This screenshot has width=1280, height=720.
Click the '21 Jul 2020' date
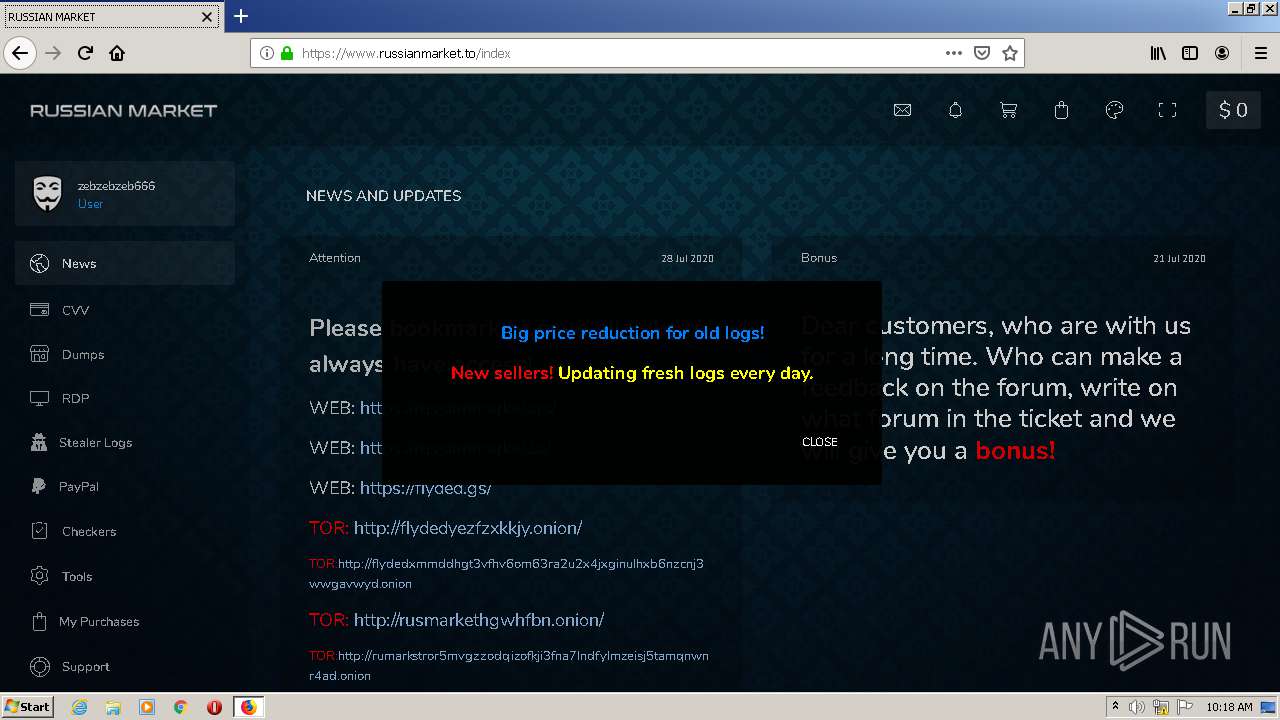(x=1179, y=258)
